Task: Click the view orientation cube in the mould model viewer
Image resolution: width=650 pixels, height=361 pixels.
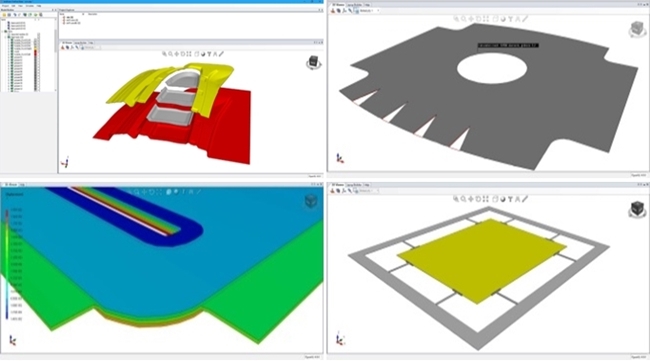Action: (x=314, y=62)
